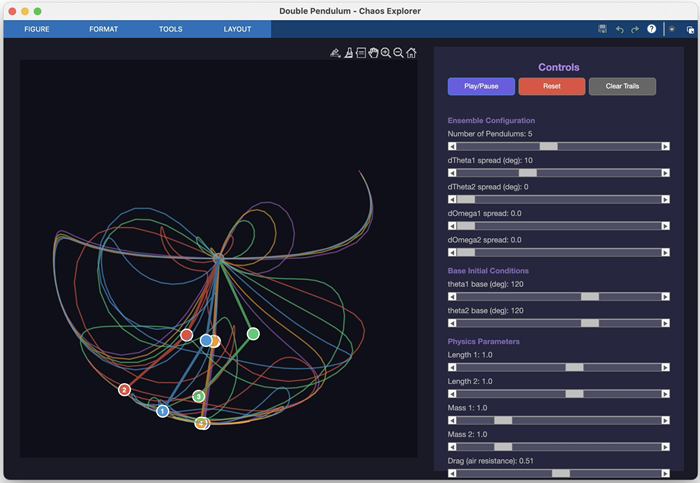The image size is (700, 483).
Task: Open help with the question mark icon
Action: 652,29
